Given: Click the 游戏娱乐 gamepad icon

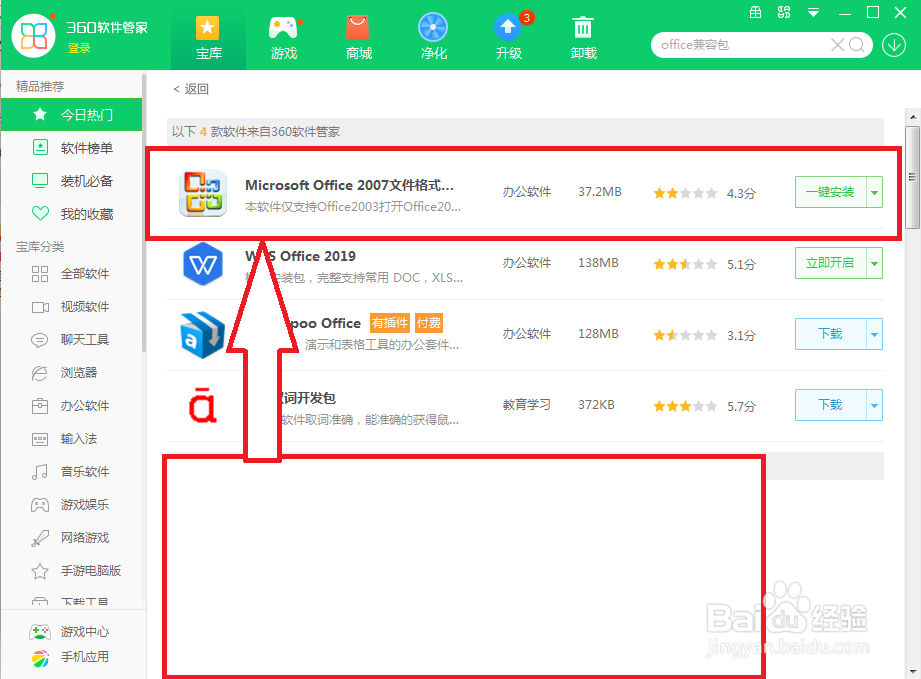Looking at the screenshot, I should tap(40, 505).
